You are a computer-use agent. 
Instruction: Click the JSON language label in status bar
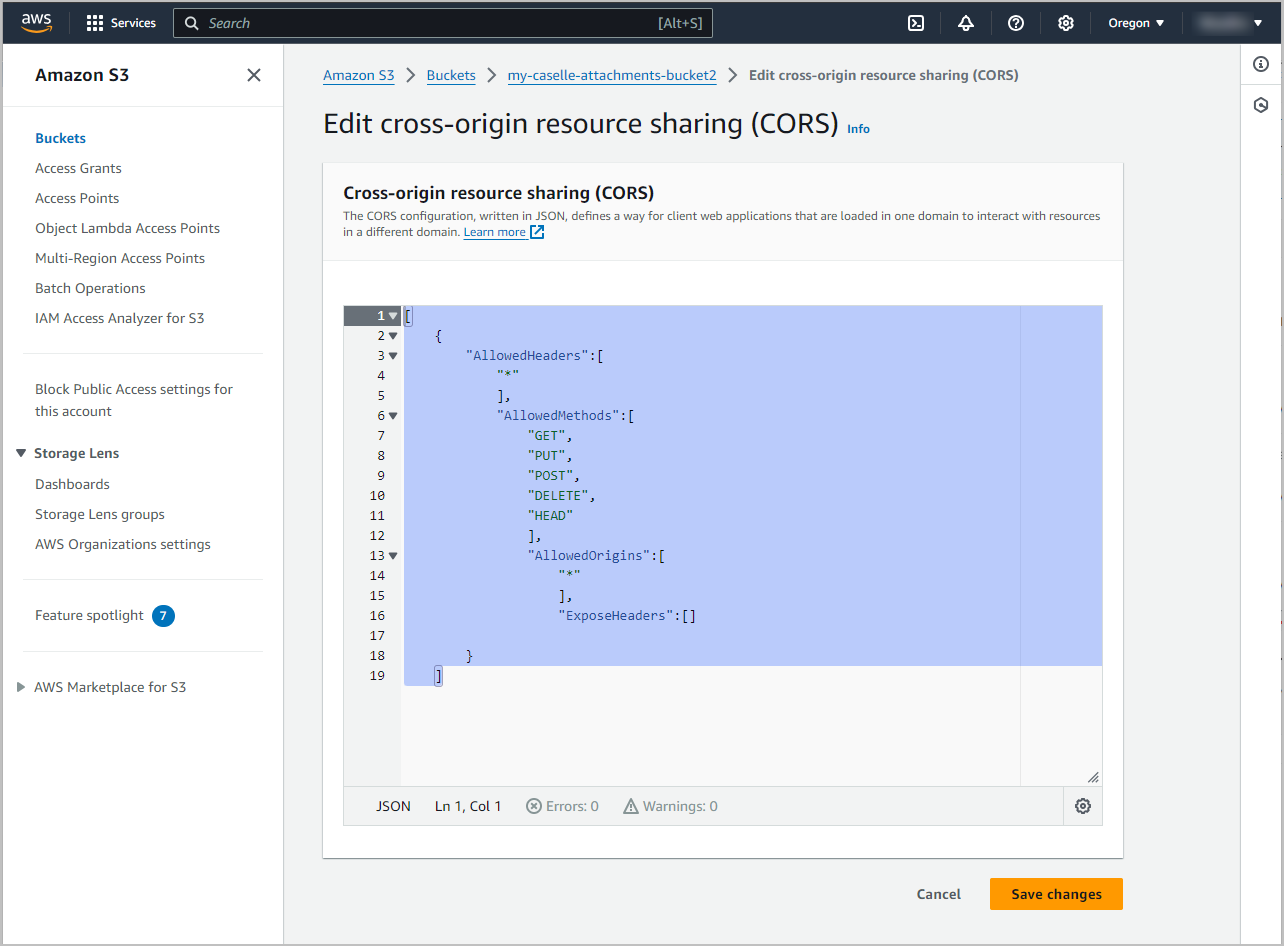tap(393, 806)
